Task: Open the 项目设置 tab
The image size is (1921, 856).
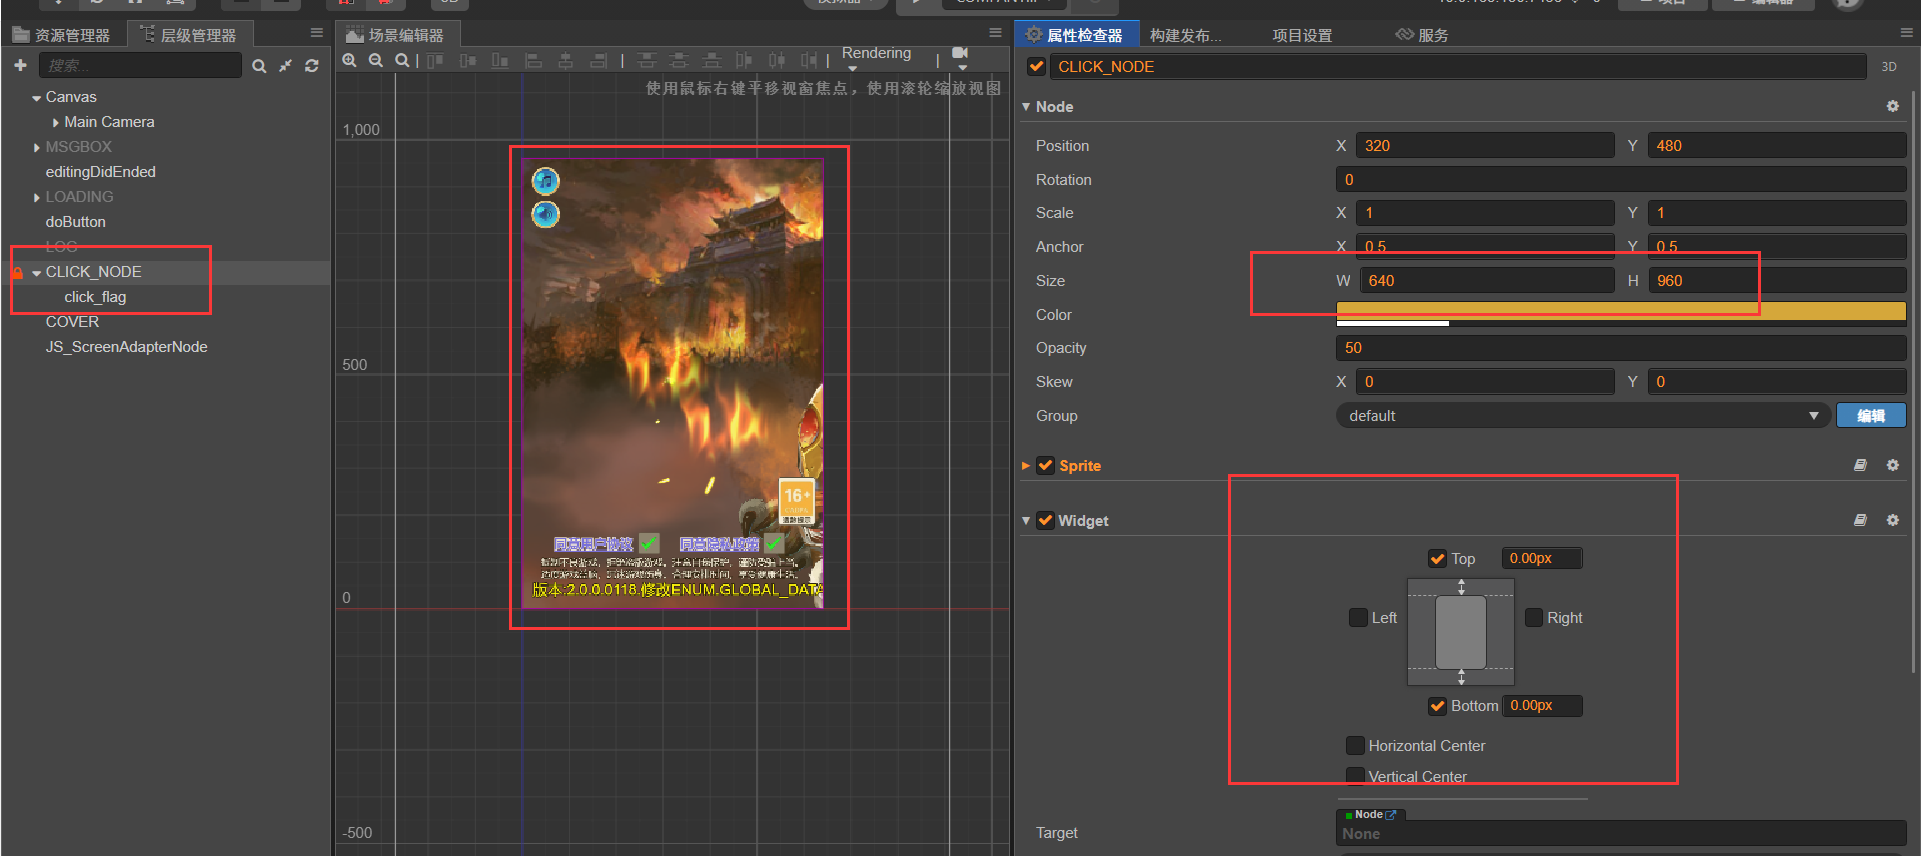Action: [1302, 35]
